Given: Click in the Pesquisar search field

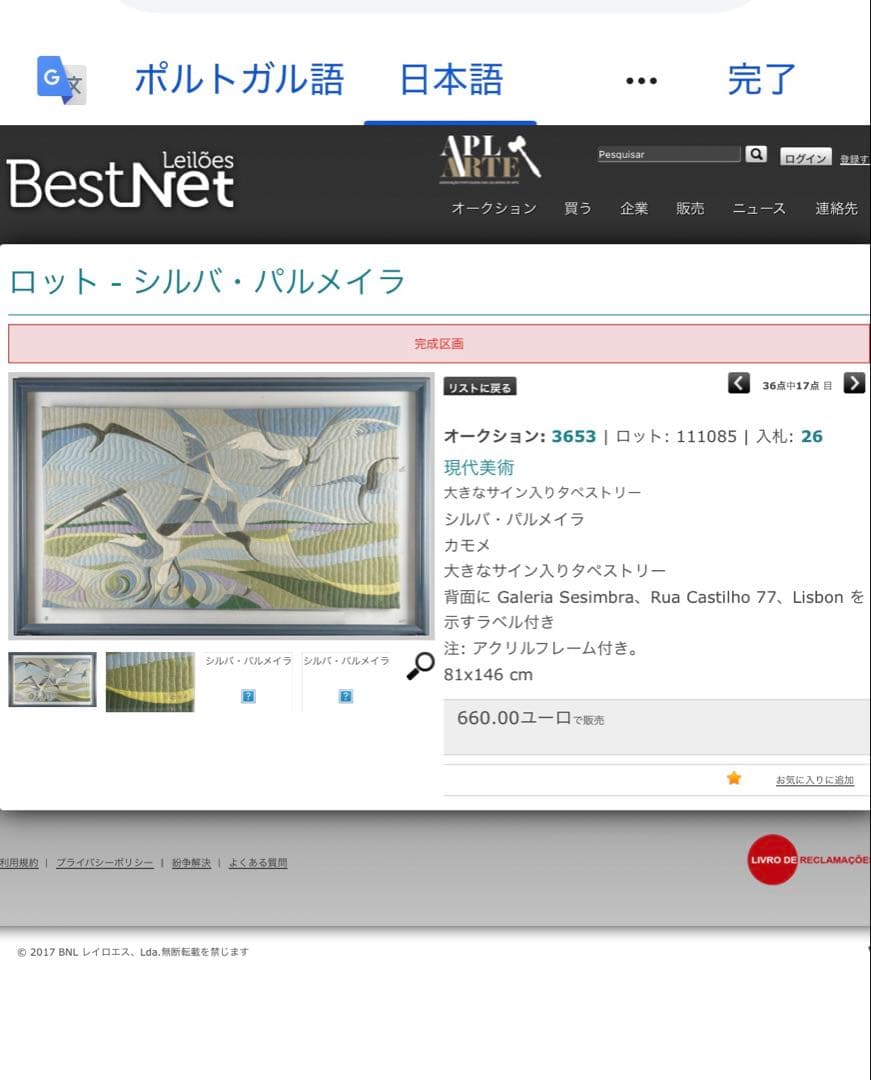Looking at the screenshot, I should tap(668, 154).
